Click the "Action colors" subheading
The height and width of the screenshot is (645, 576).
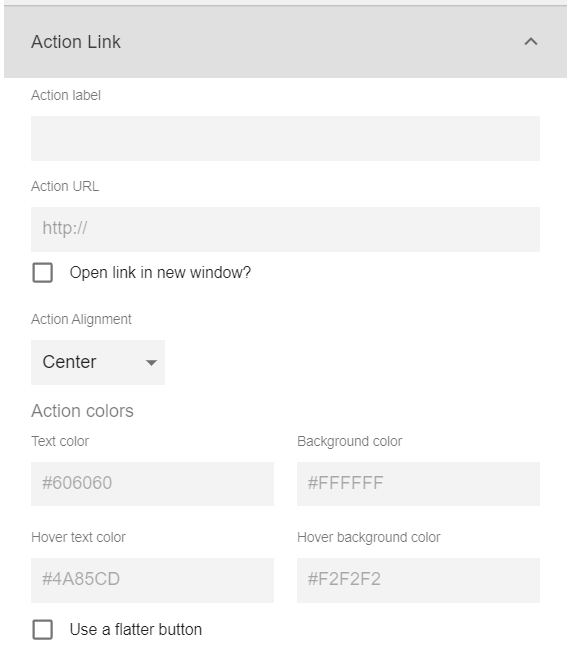pyautogui.click(x=82, y=411)
